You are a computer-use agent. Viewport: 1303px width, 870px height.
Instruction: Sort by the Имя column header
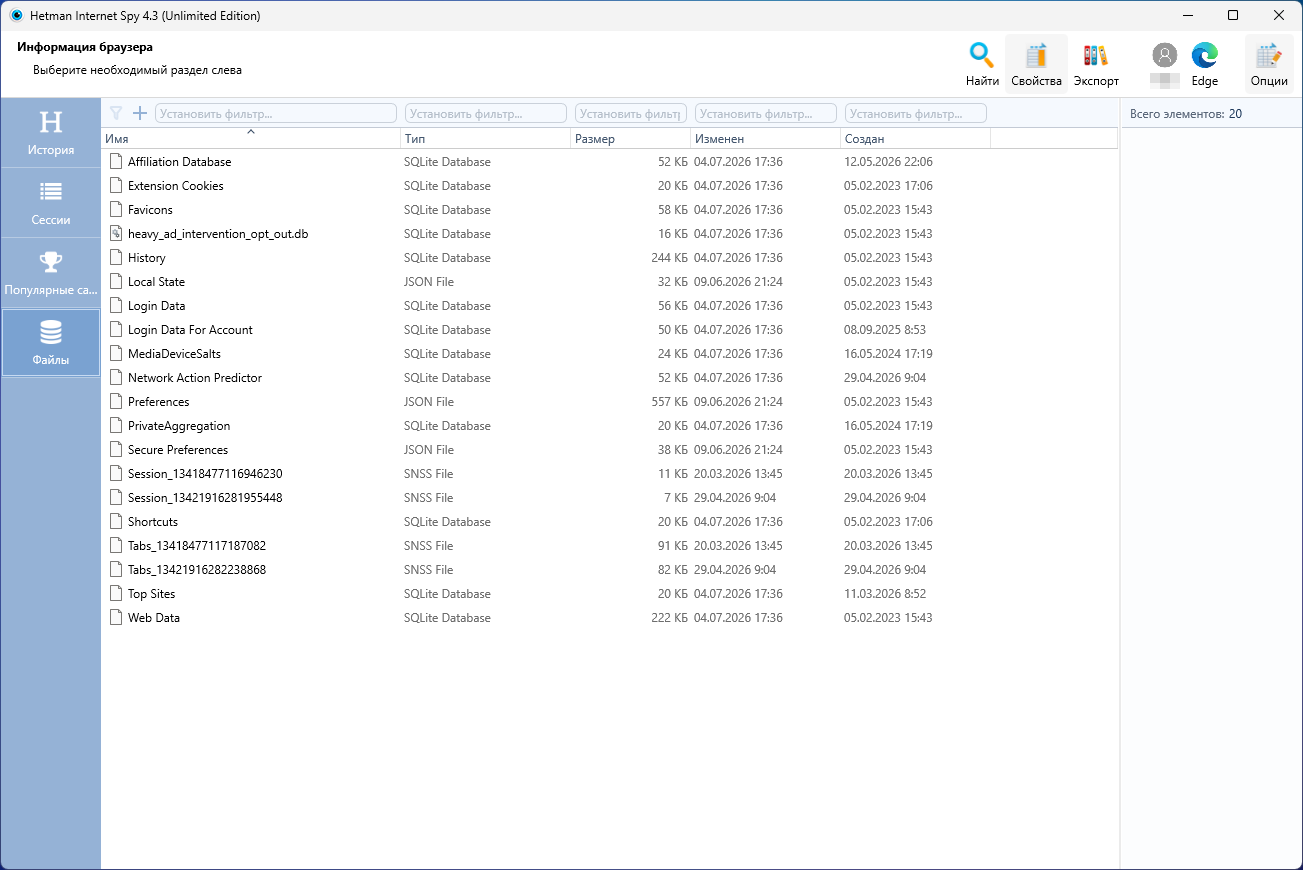(250, 139)
